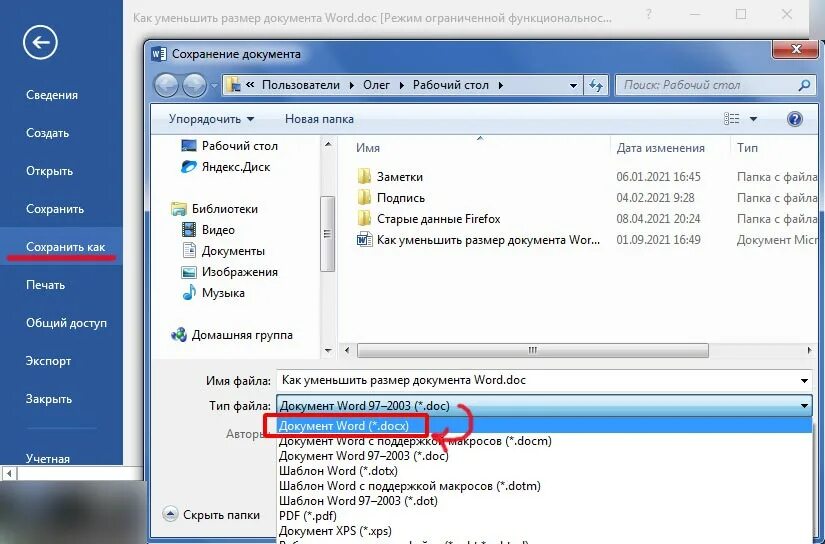Choose Документ Word 97–2003 (*.doc) from list

point(544,456)
